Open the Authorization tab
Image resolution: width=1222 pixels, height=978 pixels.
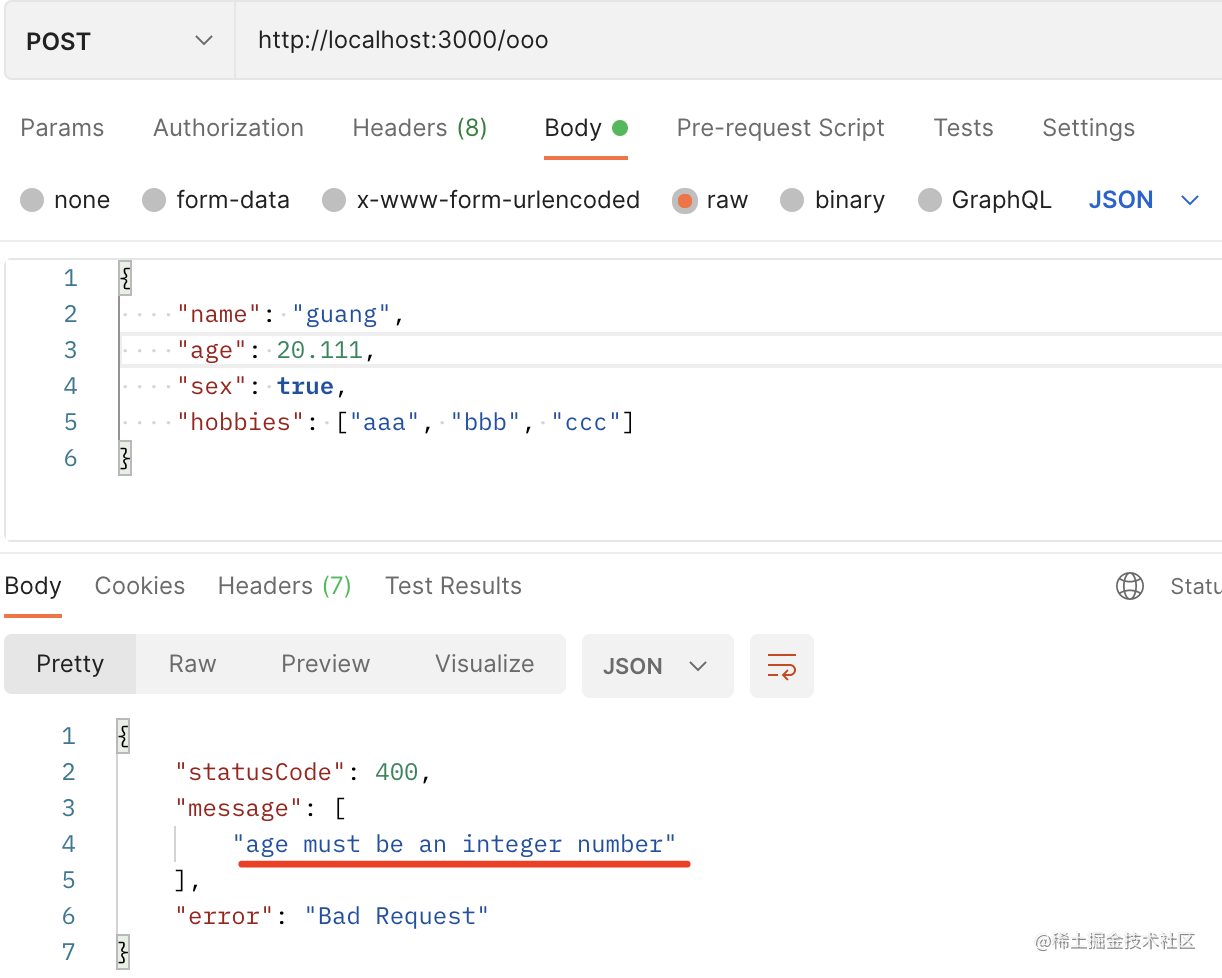(228, 128)
